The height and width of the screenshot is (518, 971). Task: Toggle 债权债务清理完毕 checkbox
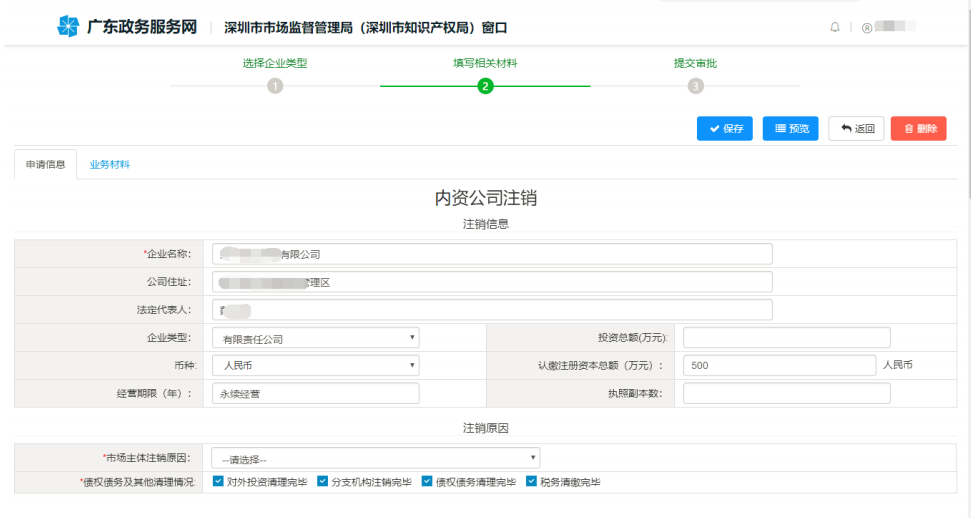point(428,482)
